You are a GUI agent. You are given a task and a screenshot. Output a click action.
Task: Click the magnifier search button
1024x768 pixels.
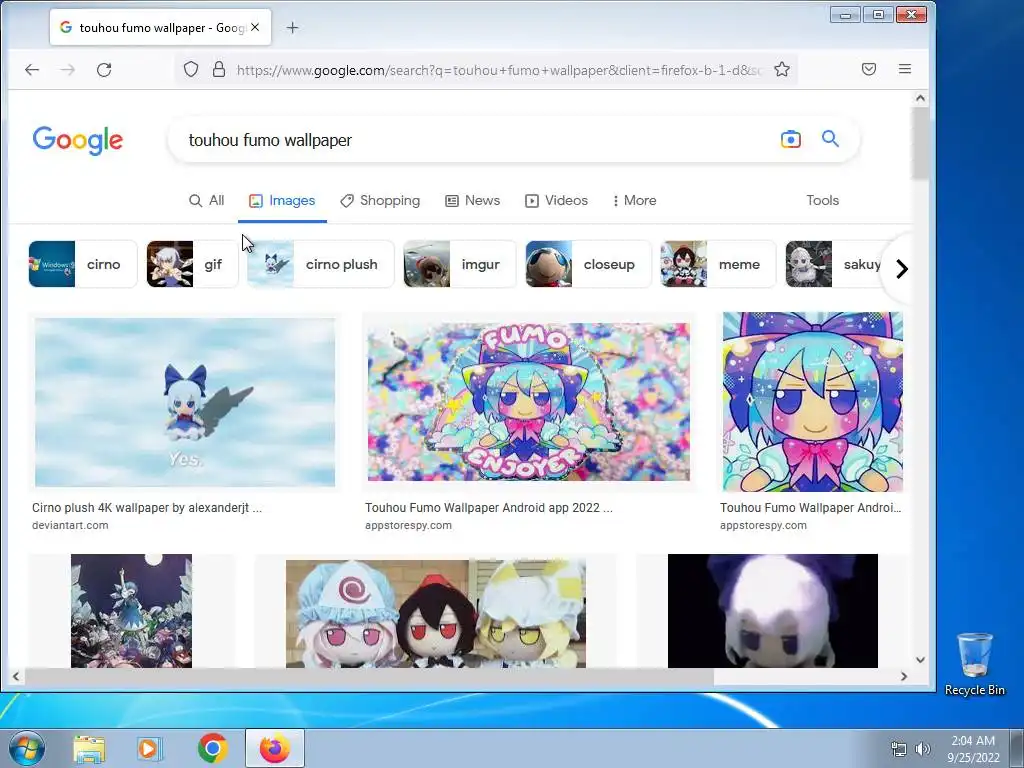click(830, 139)
